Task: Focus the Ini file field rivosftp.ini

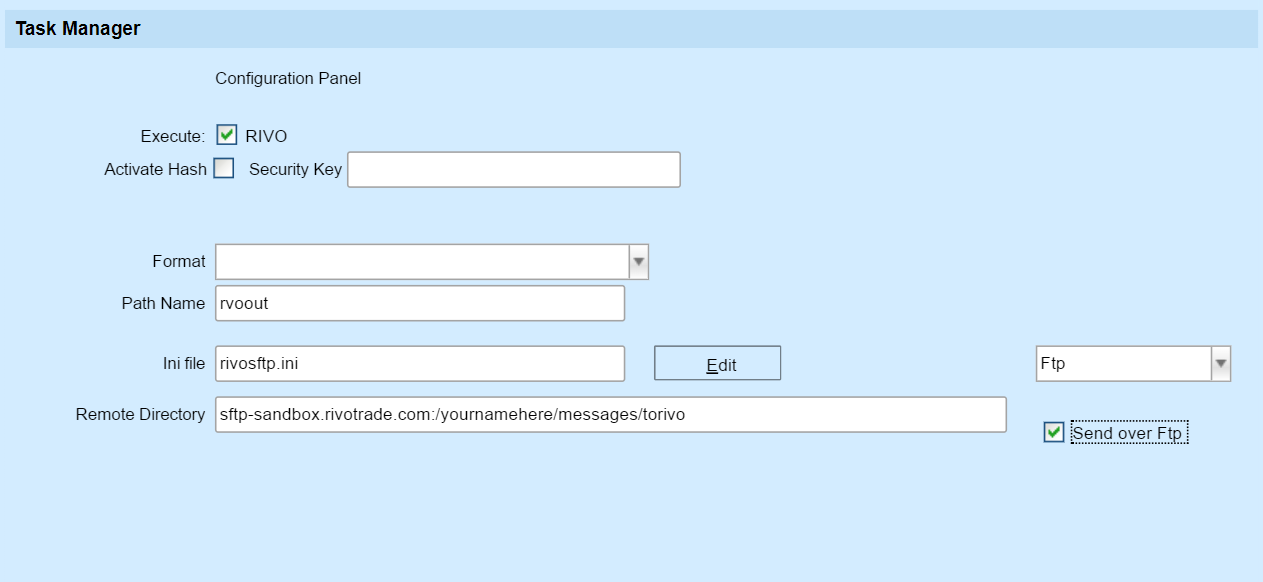Action: (x=420, y=363)
